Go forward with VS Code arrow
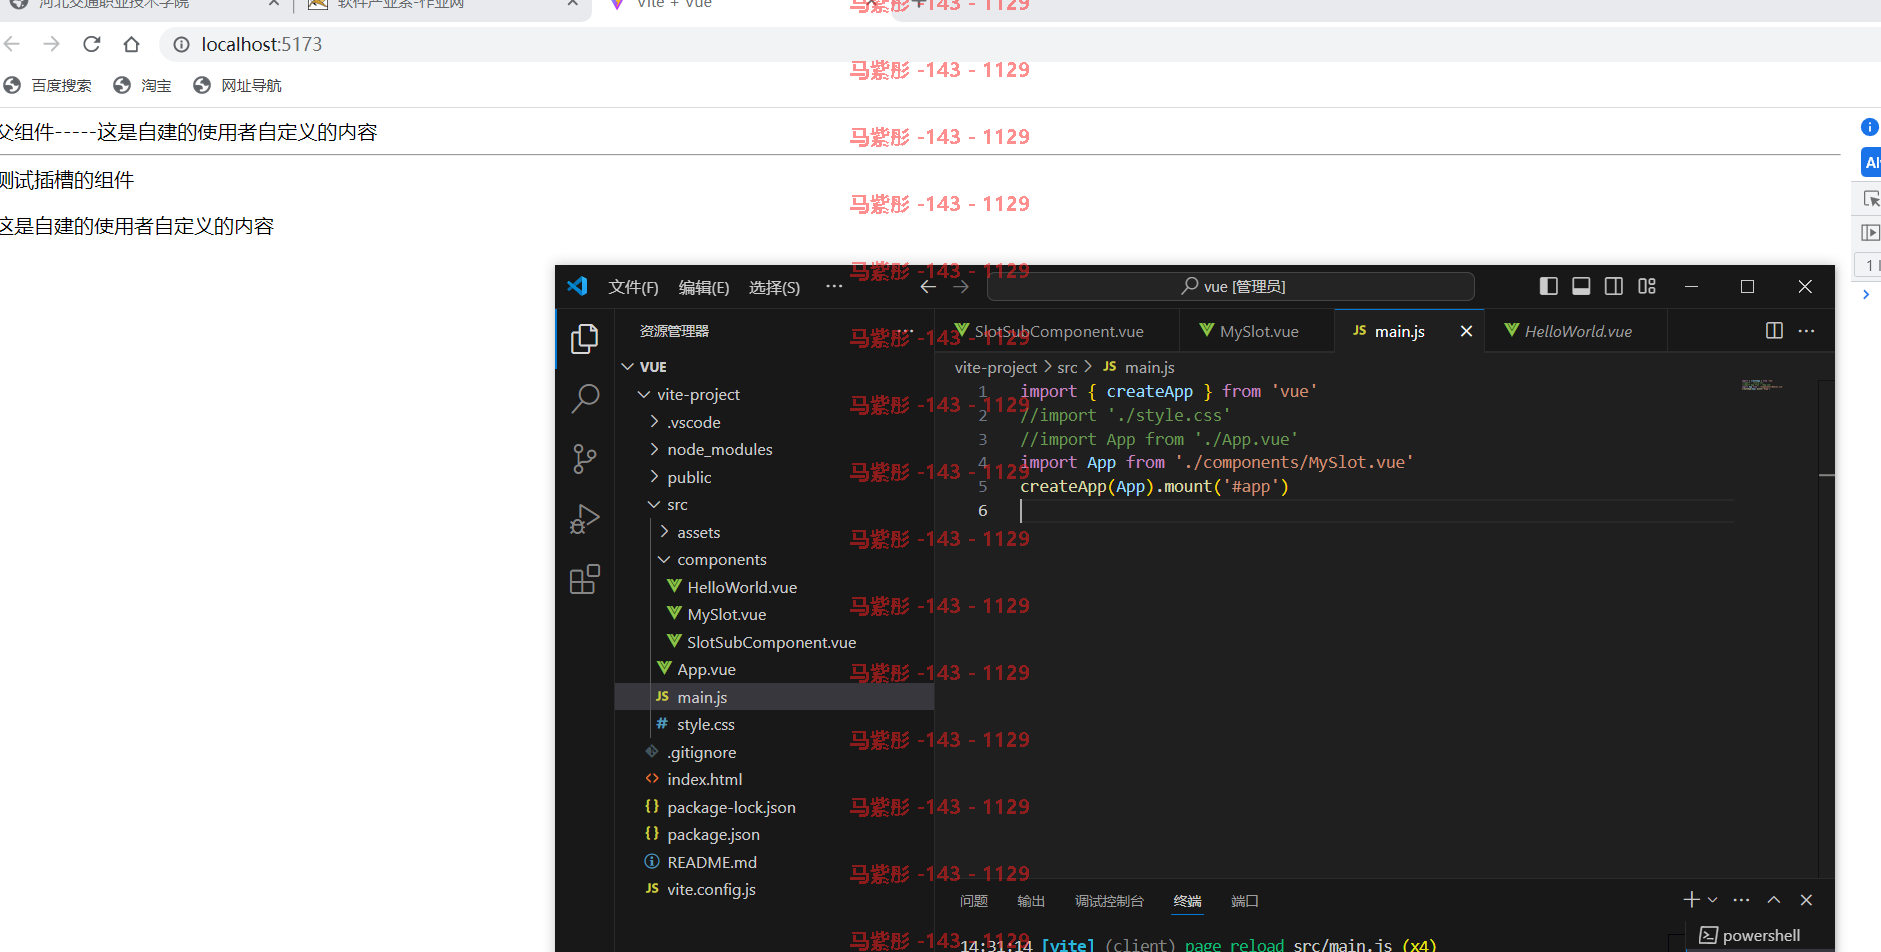The image size is (1881, 952). pyautogui.click(x=961, y=287)
